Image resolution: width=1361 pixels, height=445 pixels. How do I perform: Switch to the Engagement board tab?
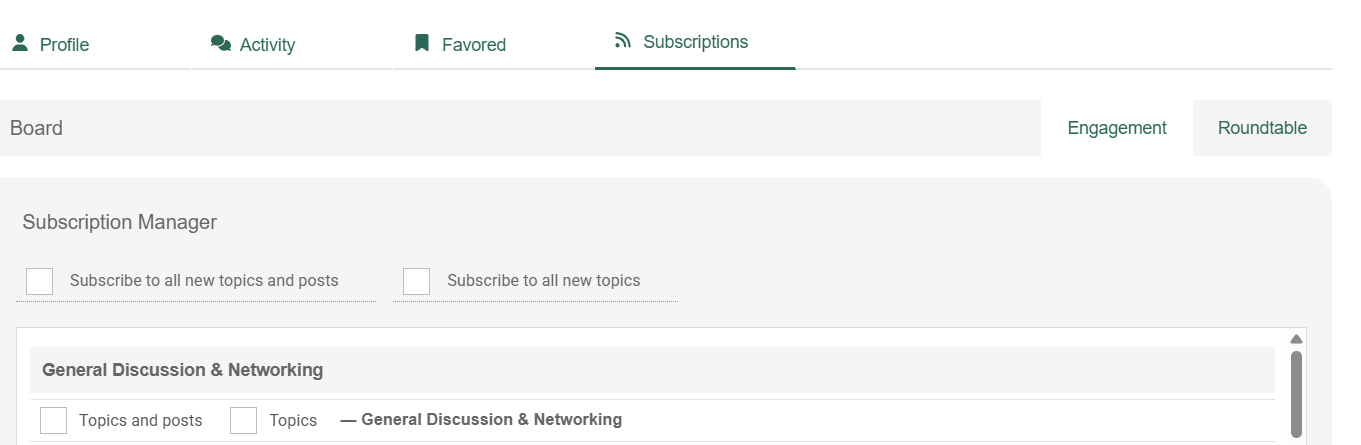[1117, 128]
